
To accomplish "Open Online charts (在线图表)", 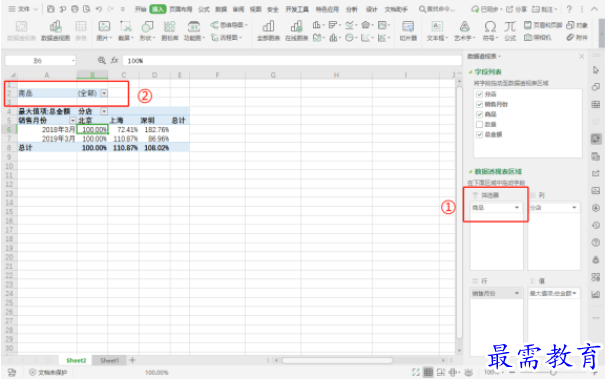I will pos(296,30).
